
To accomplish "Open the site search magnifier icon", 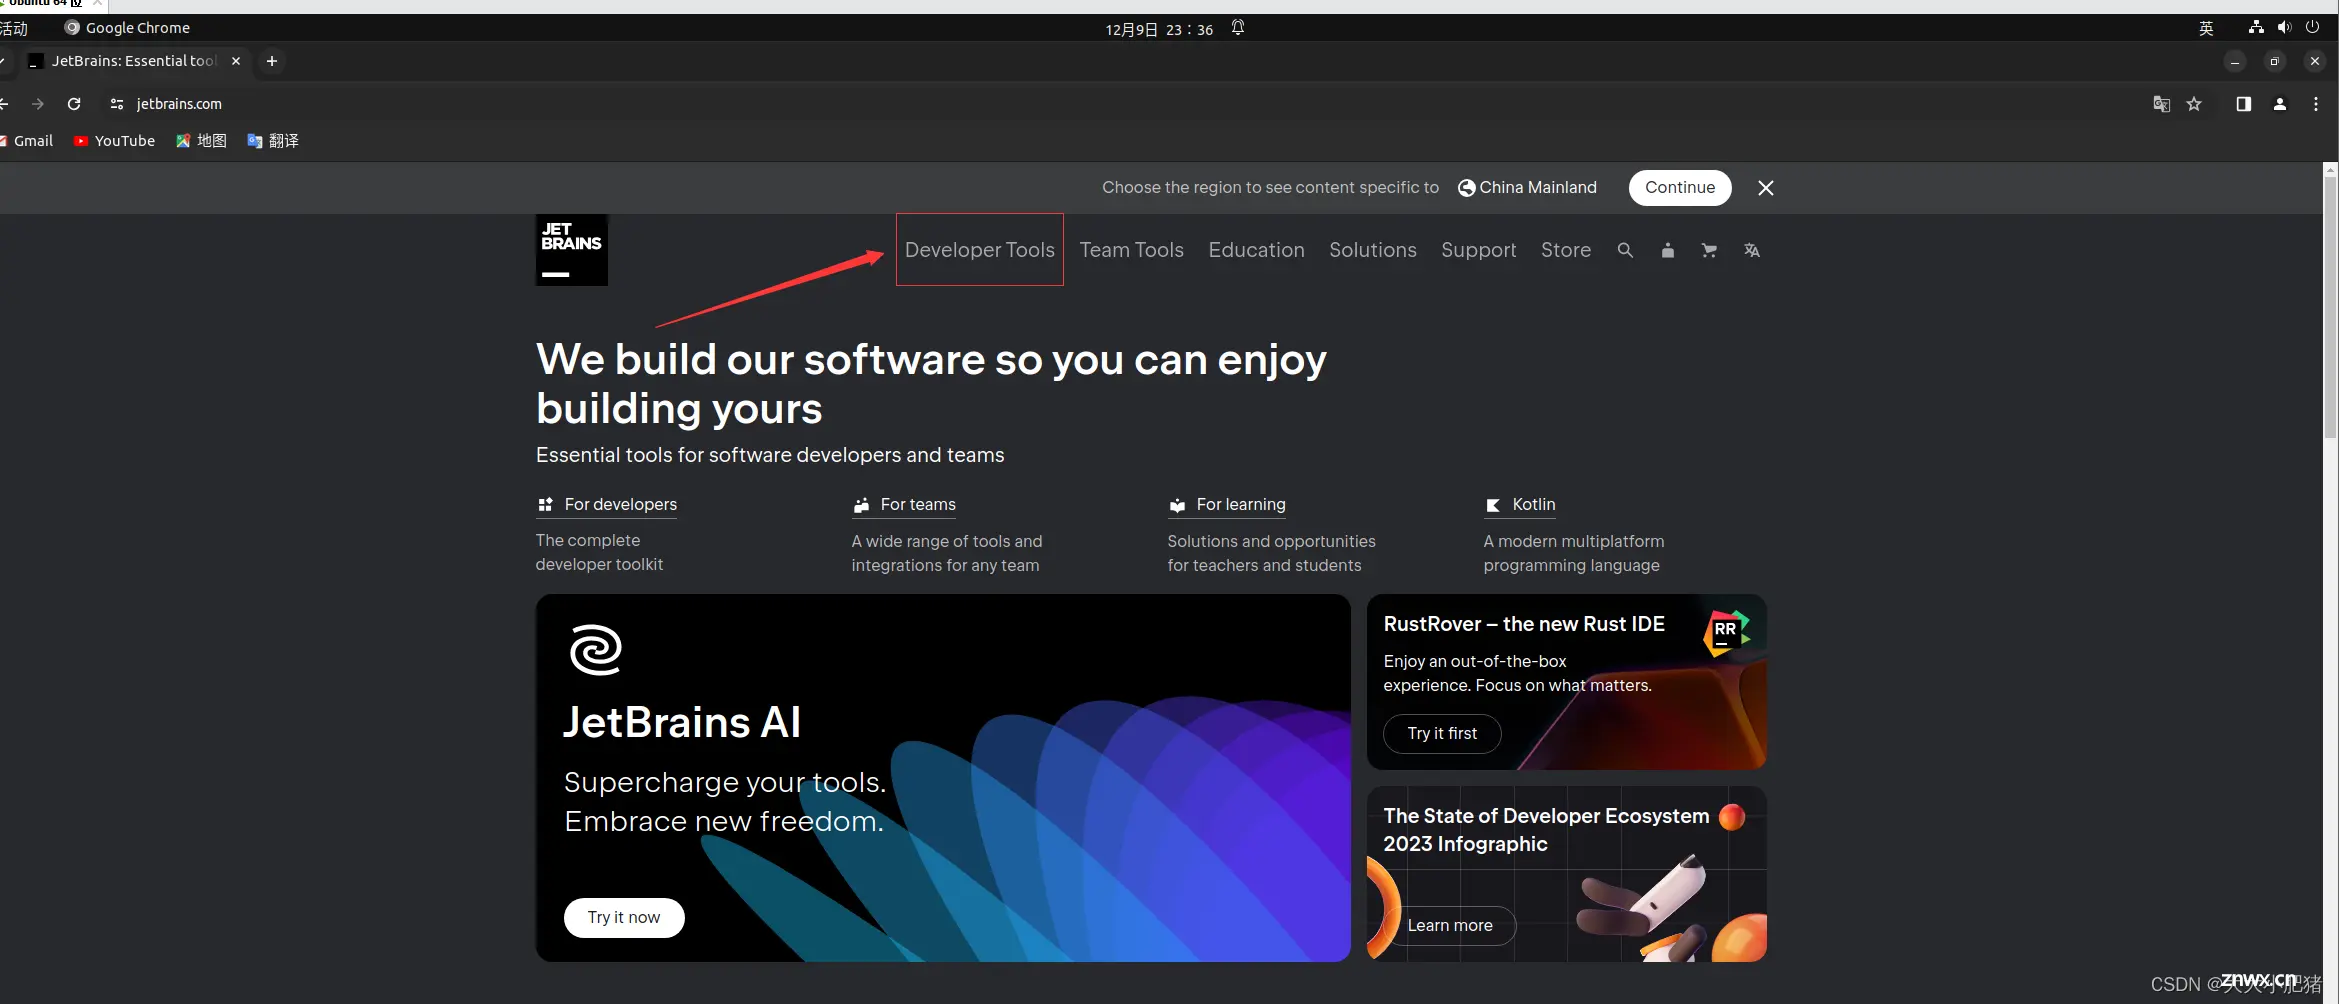I will pyautogui.click(x=1625, y=250).
